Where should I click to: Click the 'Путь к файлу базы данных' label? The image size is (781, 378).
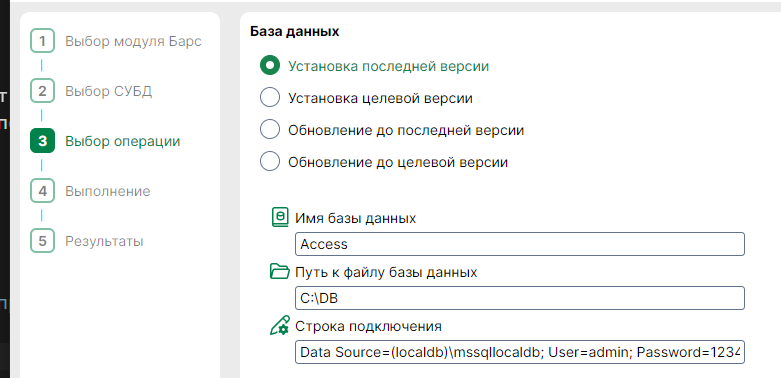click(386, 272)
